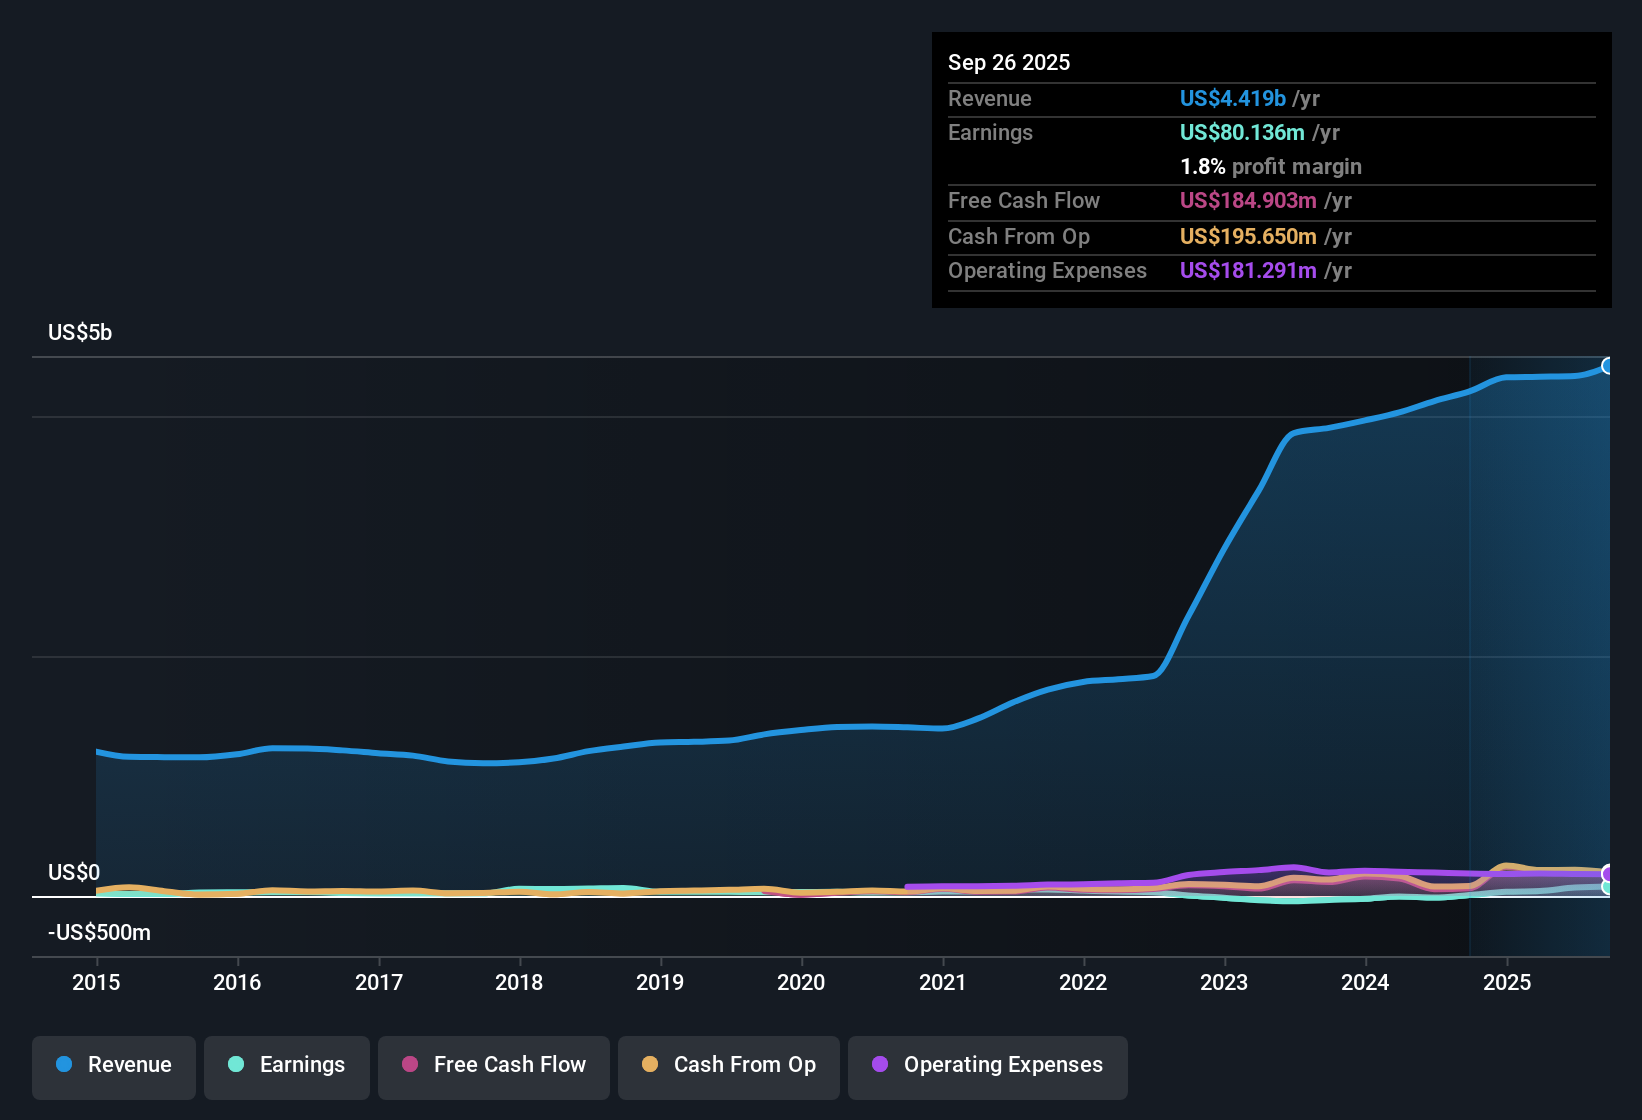The height and width of the screenshot is (1120, 1642).
Task: Expand the 1.8% profit margin row
Action: (1271, 167)
